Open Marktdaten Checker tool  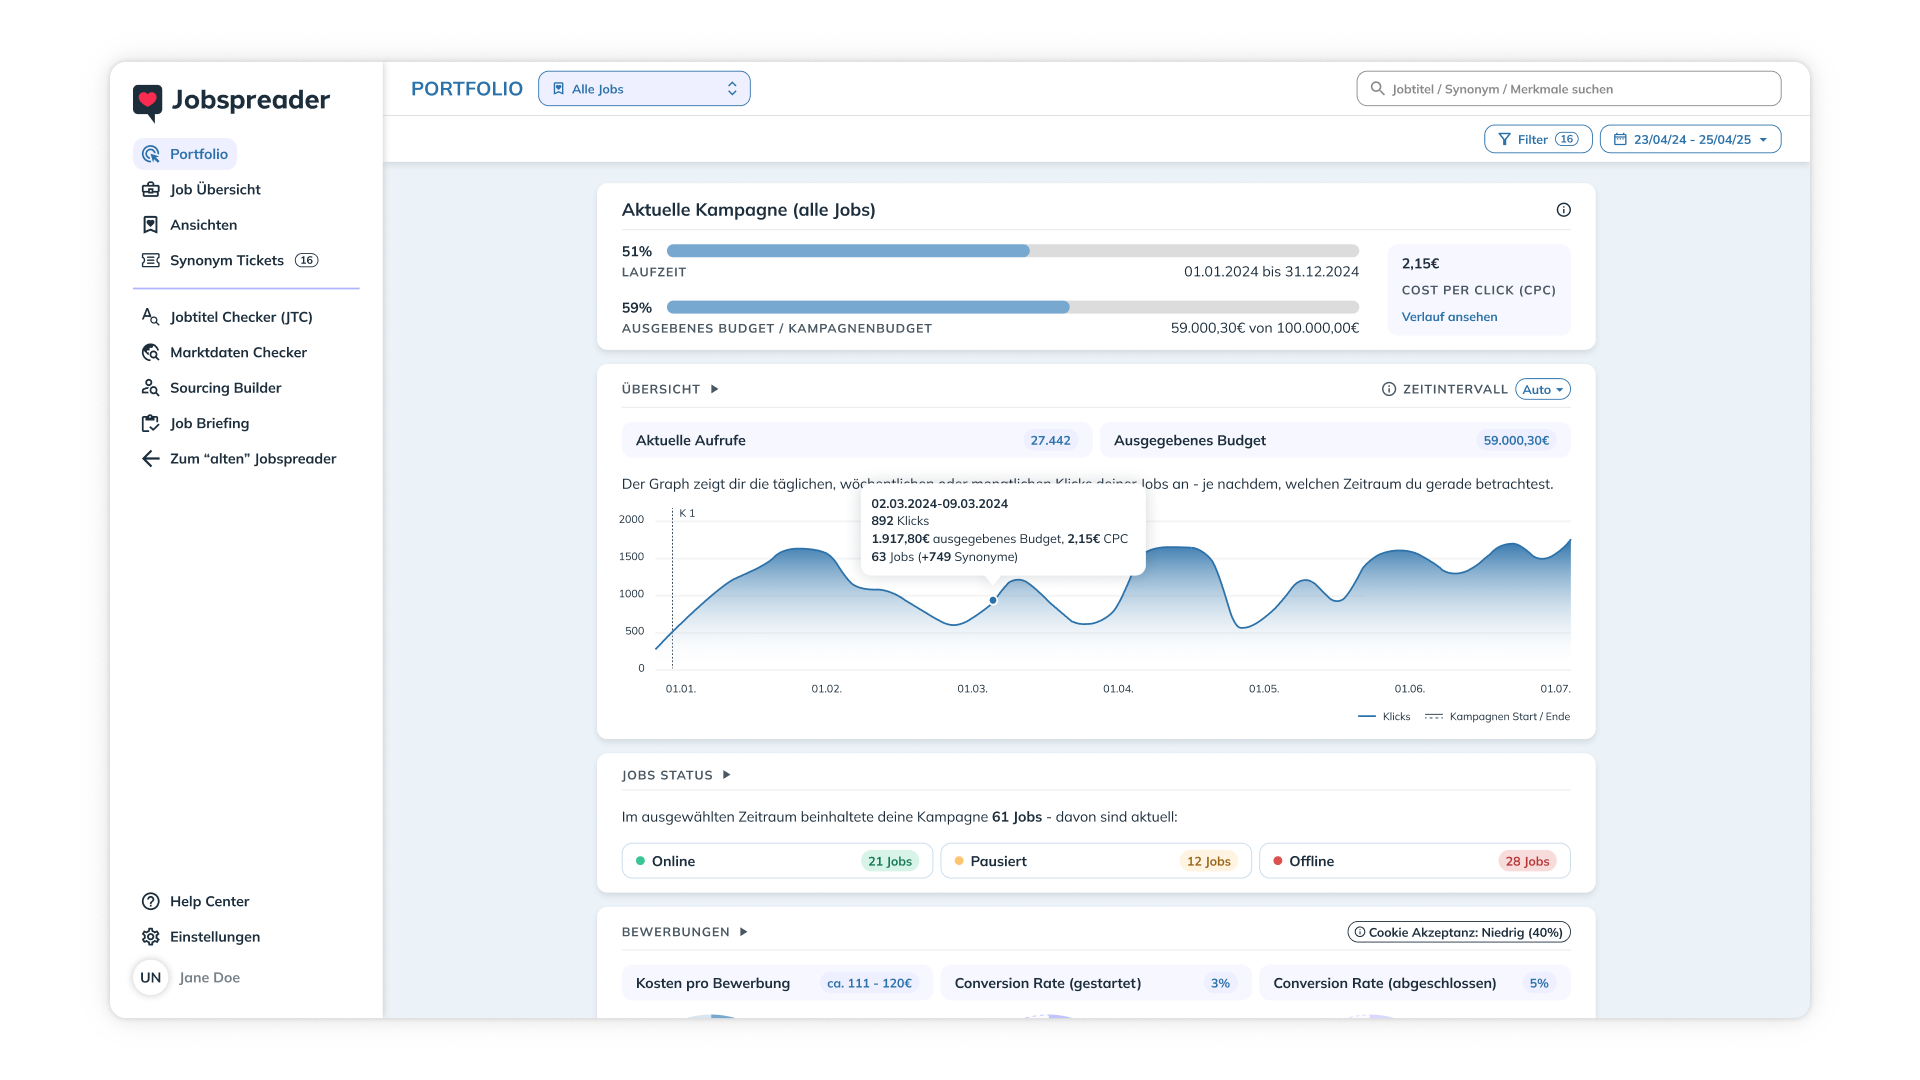click(238, 352)
